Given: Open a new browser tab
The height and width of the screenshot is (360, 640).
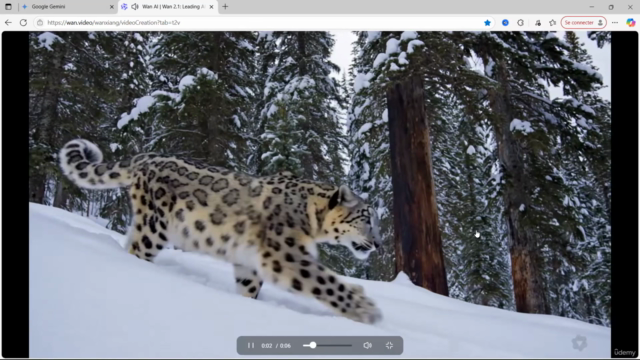Looking at the screenshot, I should (x=225, y=7).
